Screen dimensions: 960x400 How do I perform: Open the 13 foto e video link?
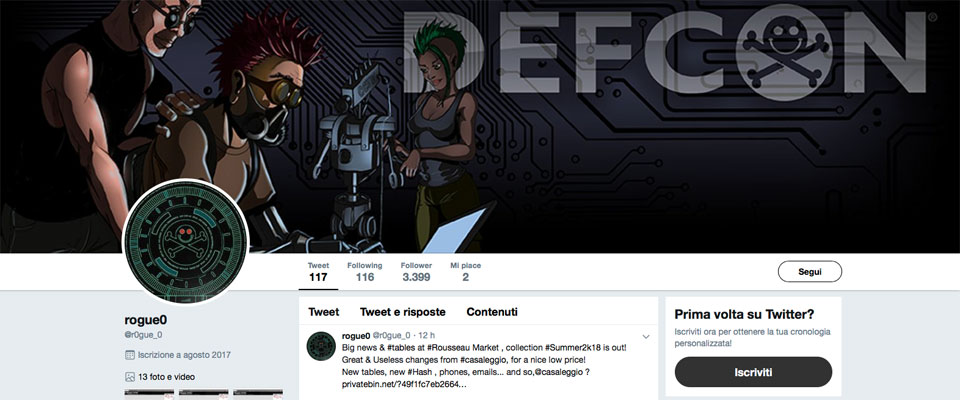[x=167, y=377]
